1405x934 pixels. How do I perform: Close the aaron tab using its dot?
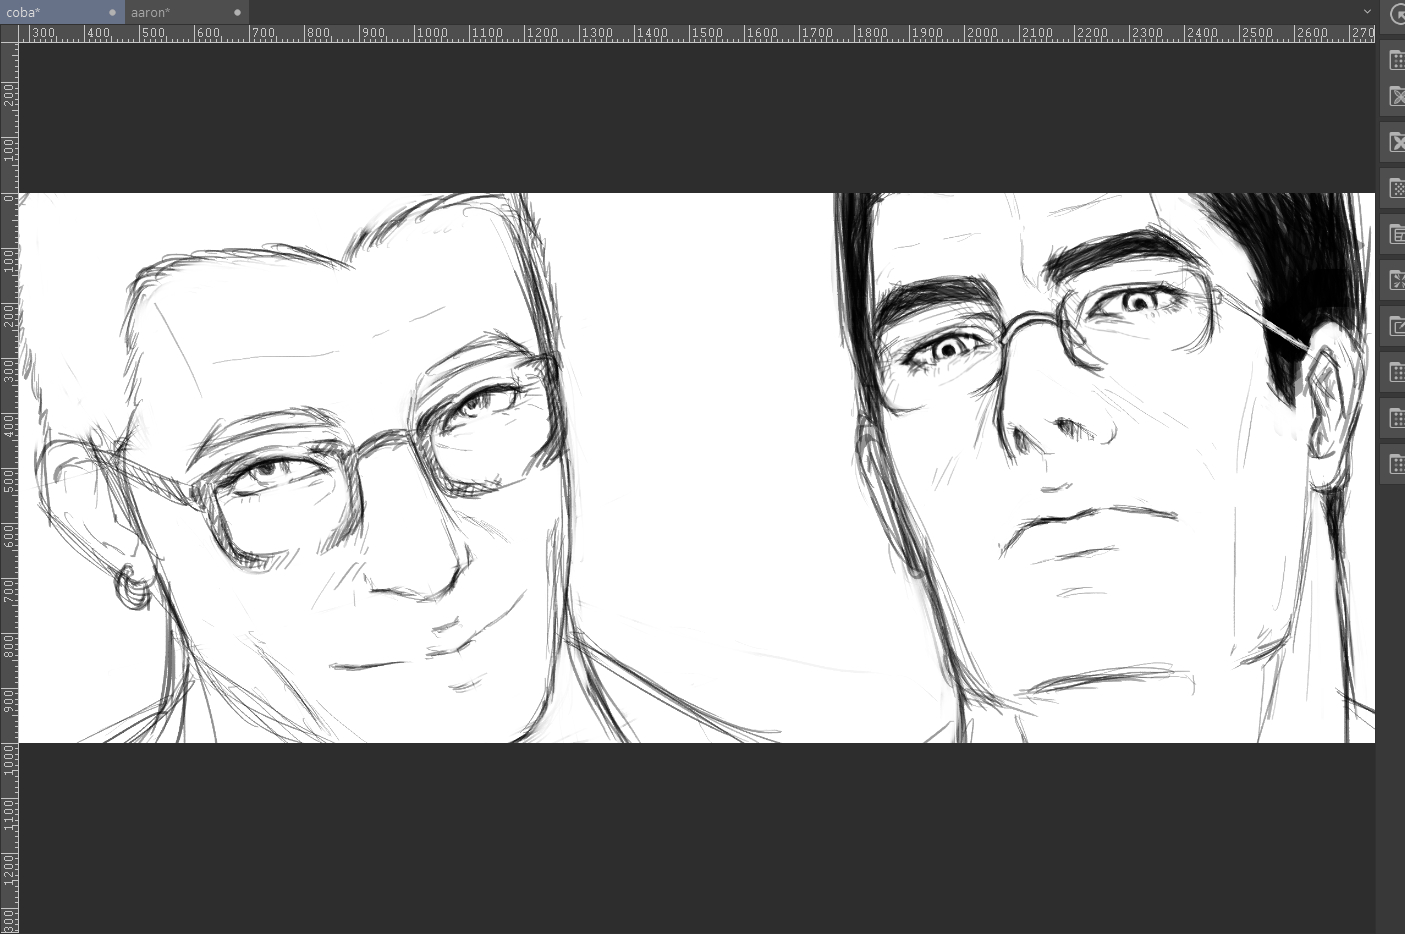(x=237, y=13)
